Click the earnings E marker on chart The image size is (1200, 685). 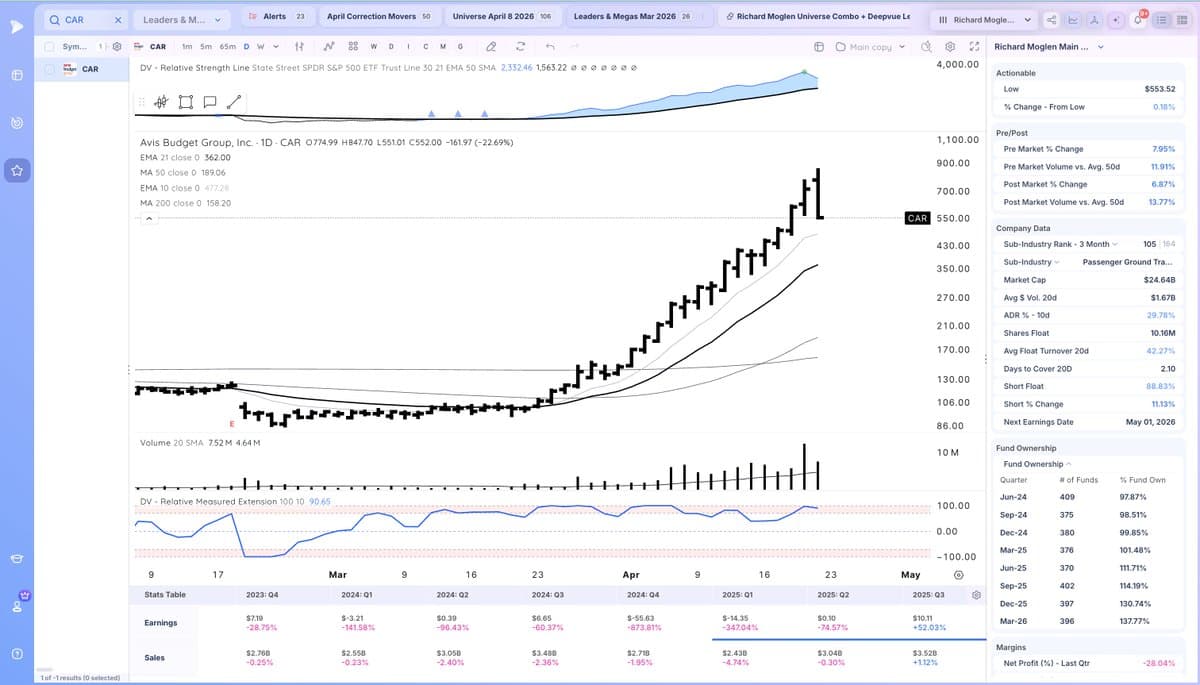coord(232,424)
